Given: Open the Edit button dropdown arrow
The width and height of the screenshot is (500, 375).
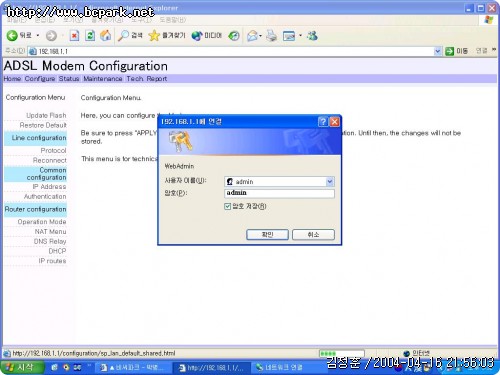Looking at the screenshot, I should pos(300,35).
